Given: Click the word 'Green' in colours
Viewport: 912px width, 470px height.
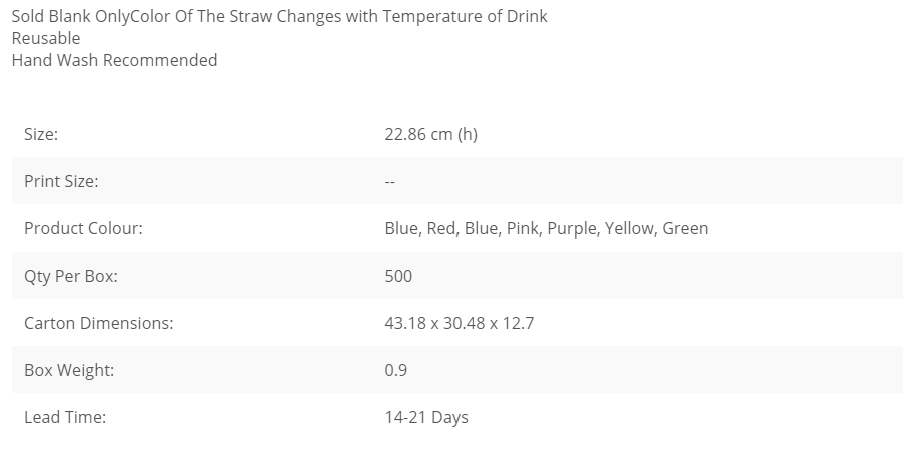Looking at the screenshot, I should click(685, 229).
